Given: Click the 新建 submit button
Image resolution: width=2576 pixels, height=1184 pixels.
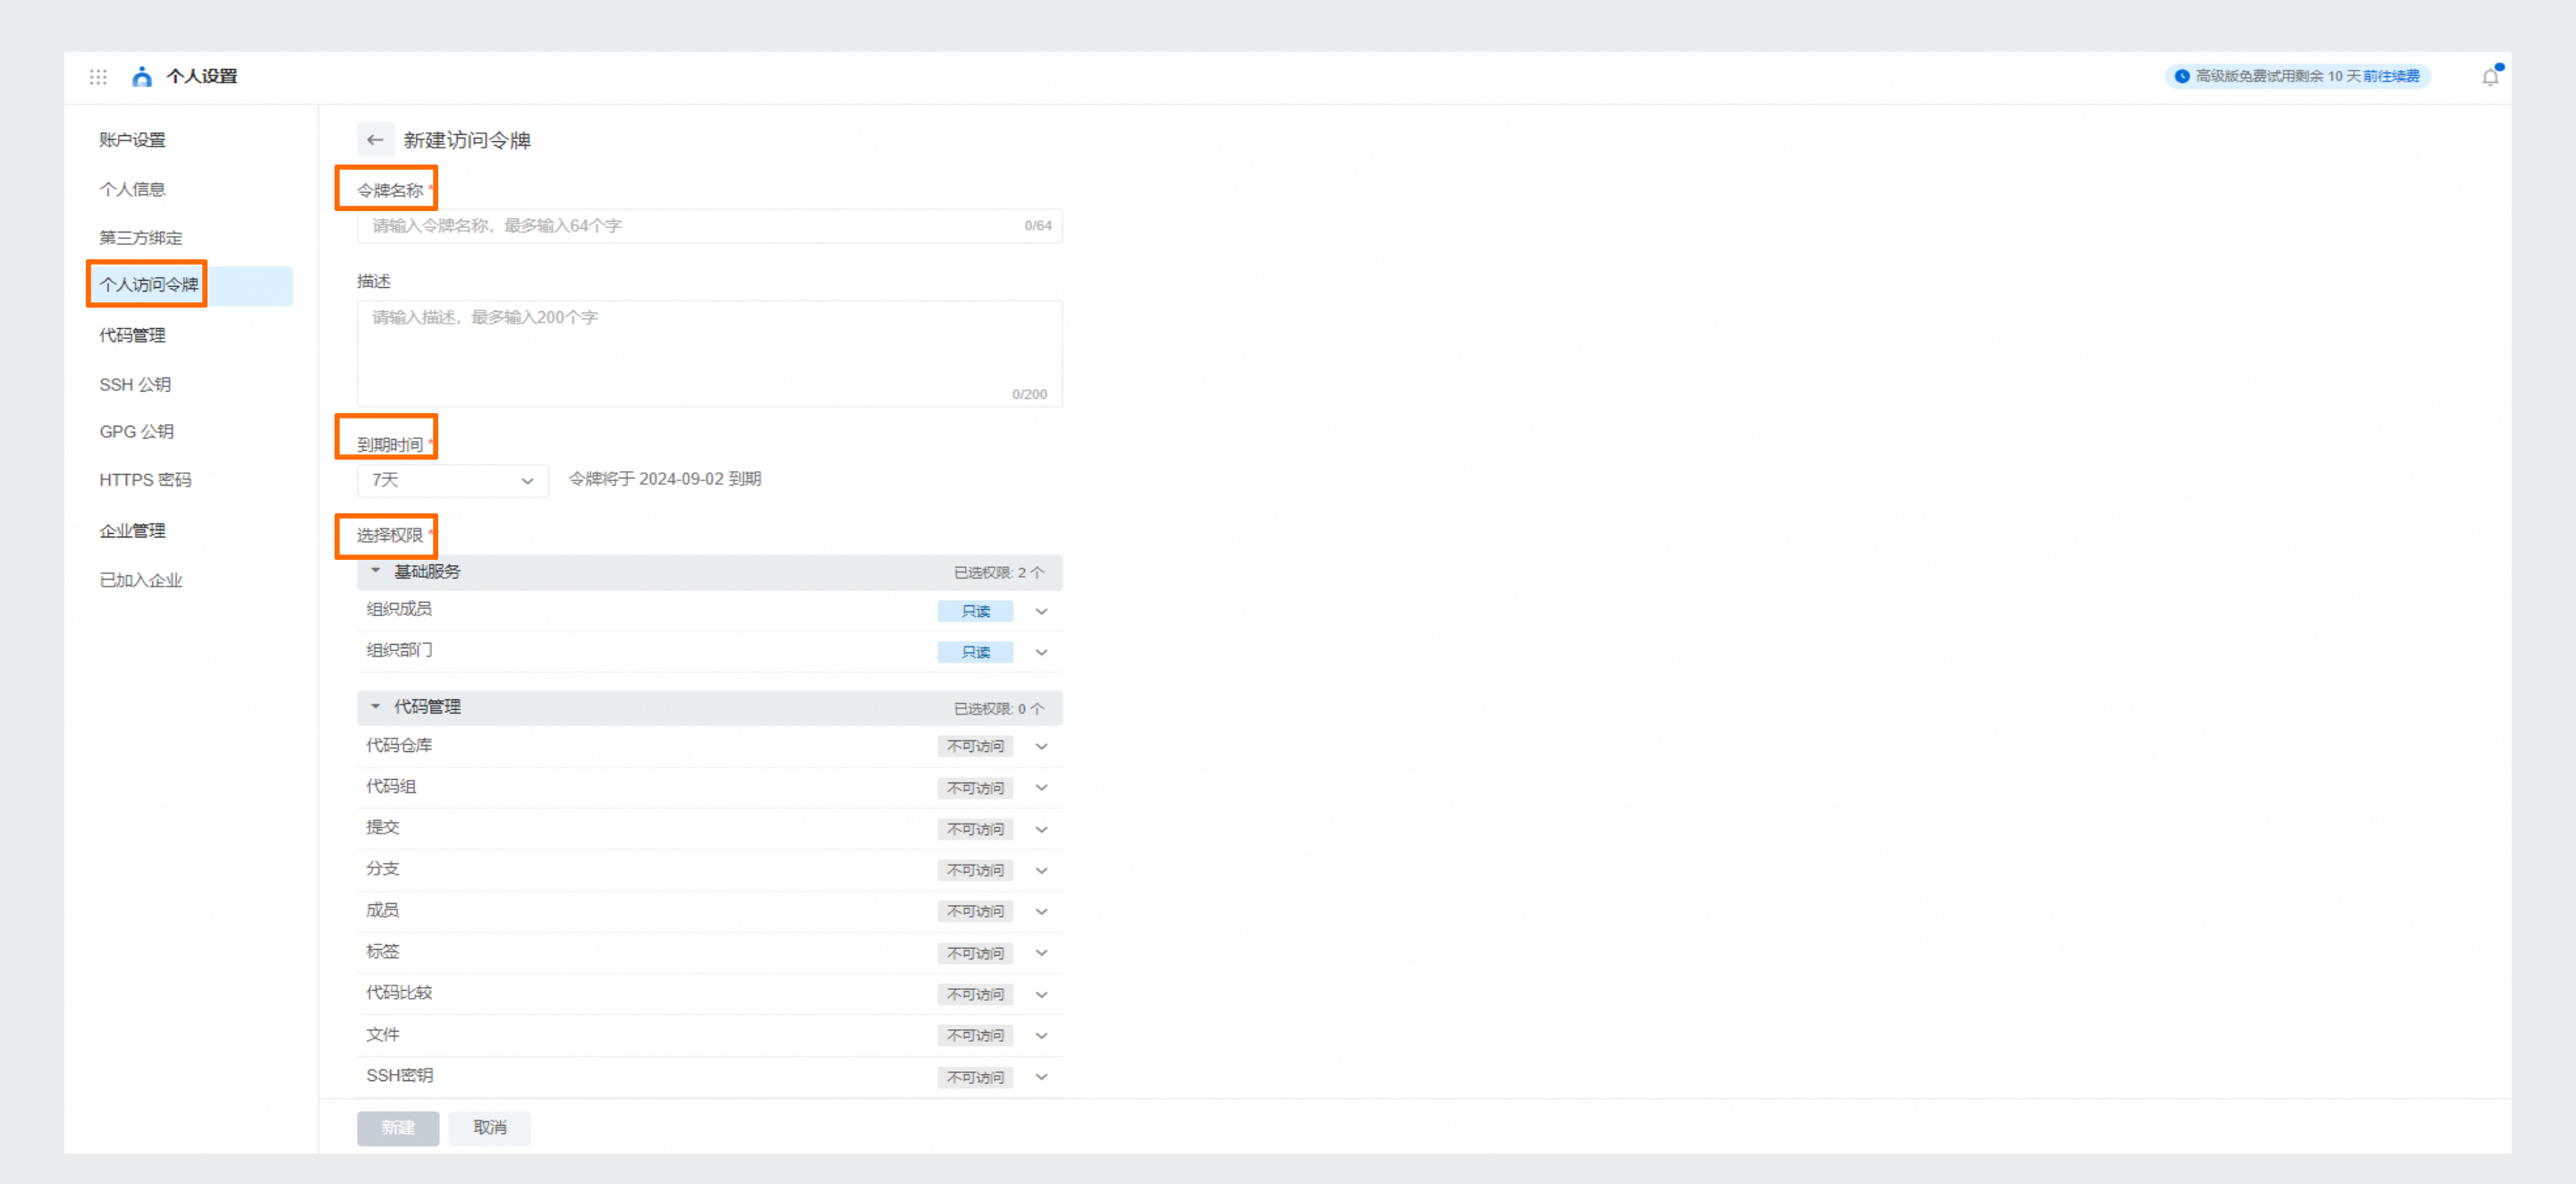Looking at the screenshot, I should point(398,1128).
